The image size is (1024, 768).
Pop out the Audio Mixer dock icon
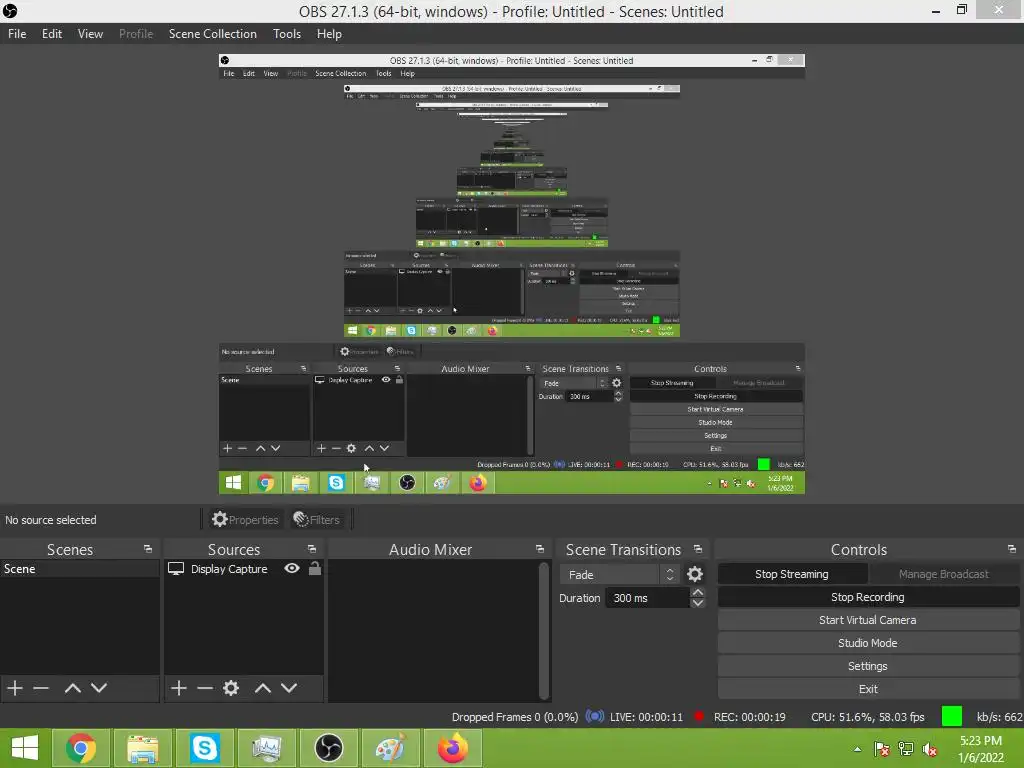[540, 549]
